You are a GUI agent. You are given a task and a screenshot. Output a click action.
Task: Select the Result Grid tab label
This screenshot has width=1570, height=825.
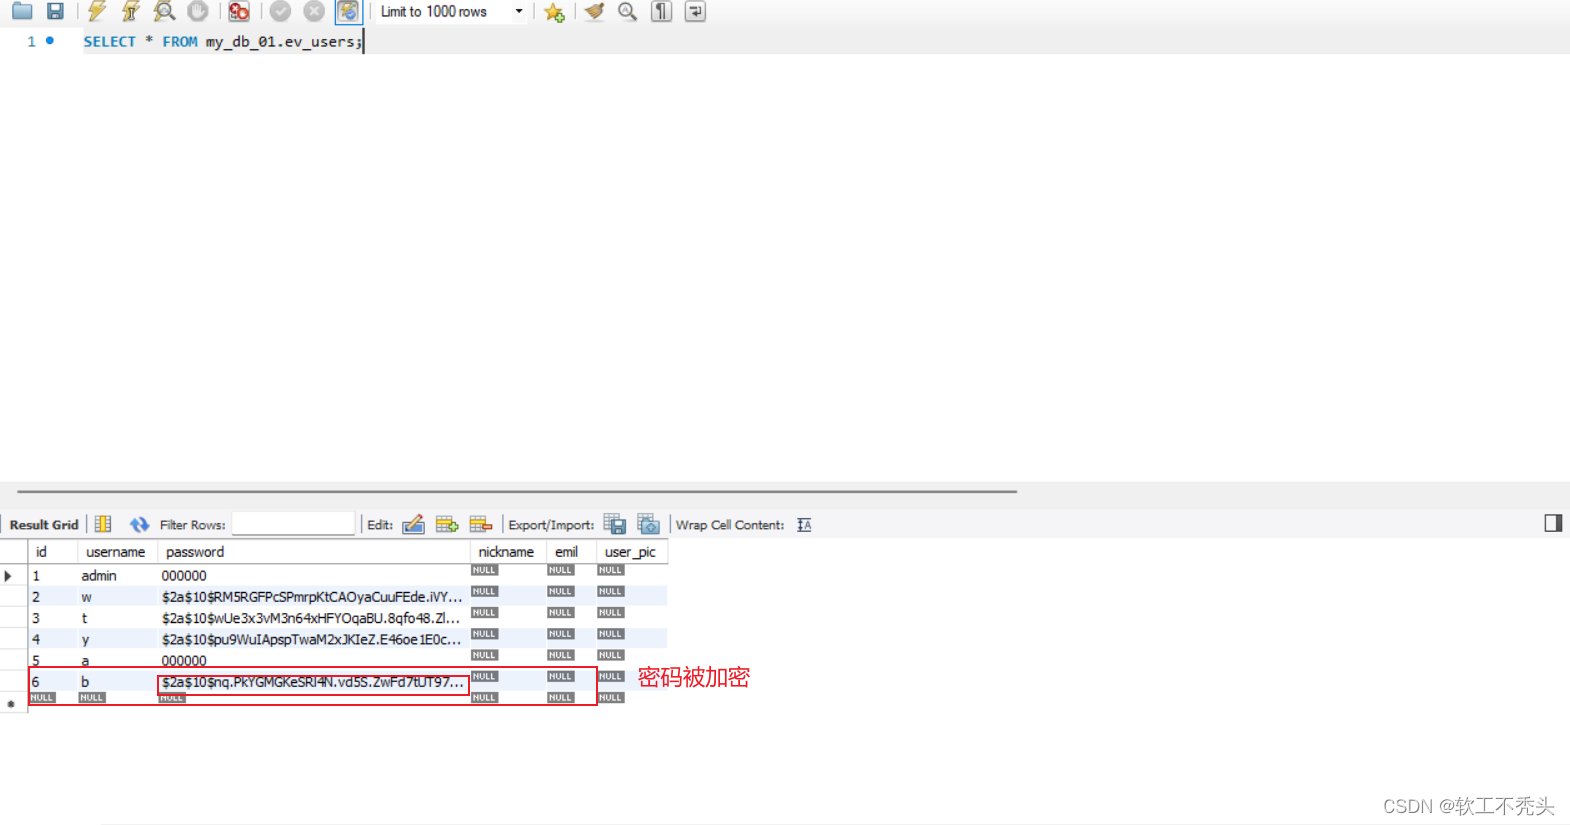click(44, 525)
